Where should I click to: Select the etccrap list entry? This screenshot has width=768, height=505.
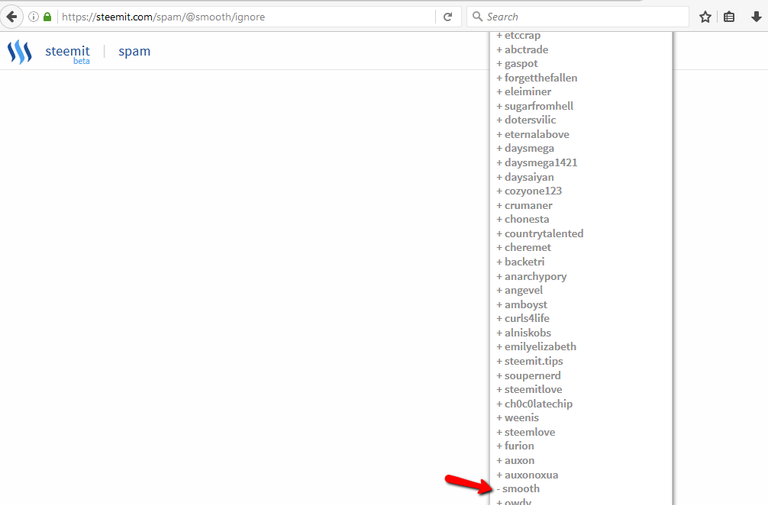[518, 35]
